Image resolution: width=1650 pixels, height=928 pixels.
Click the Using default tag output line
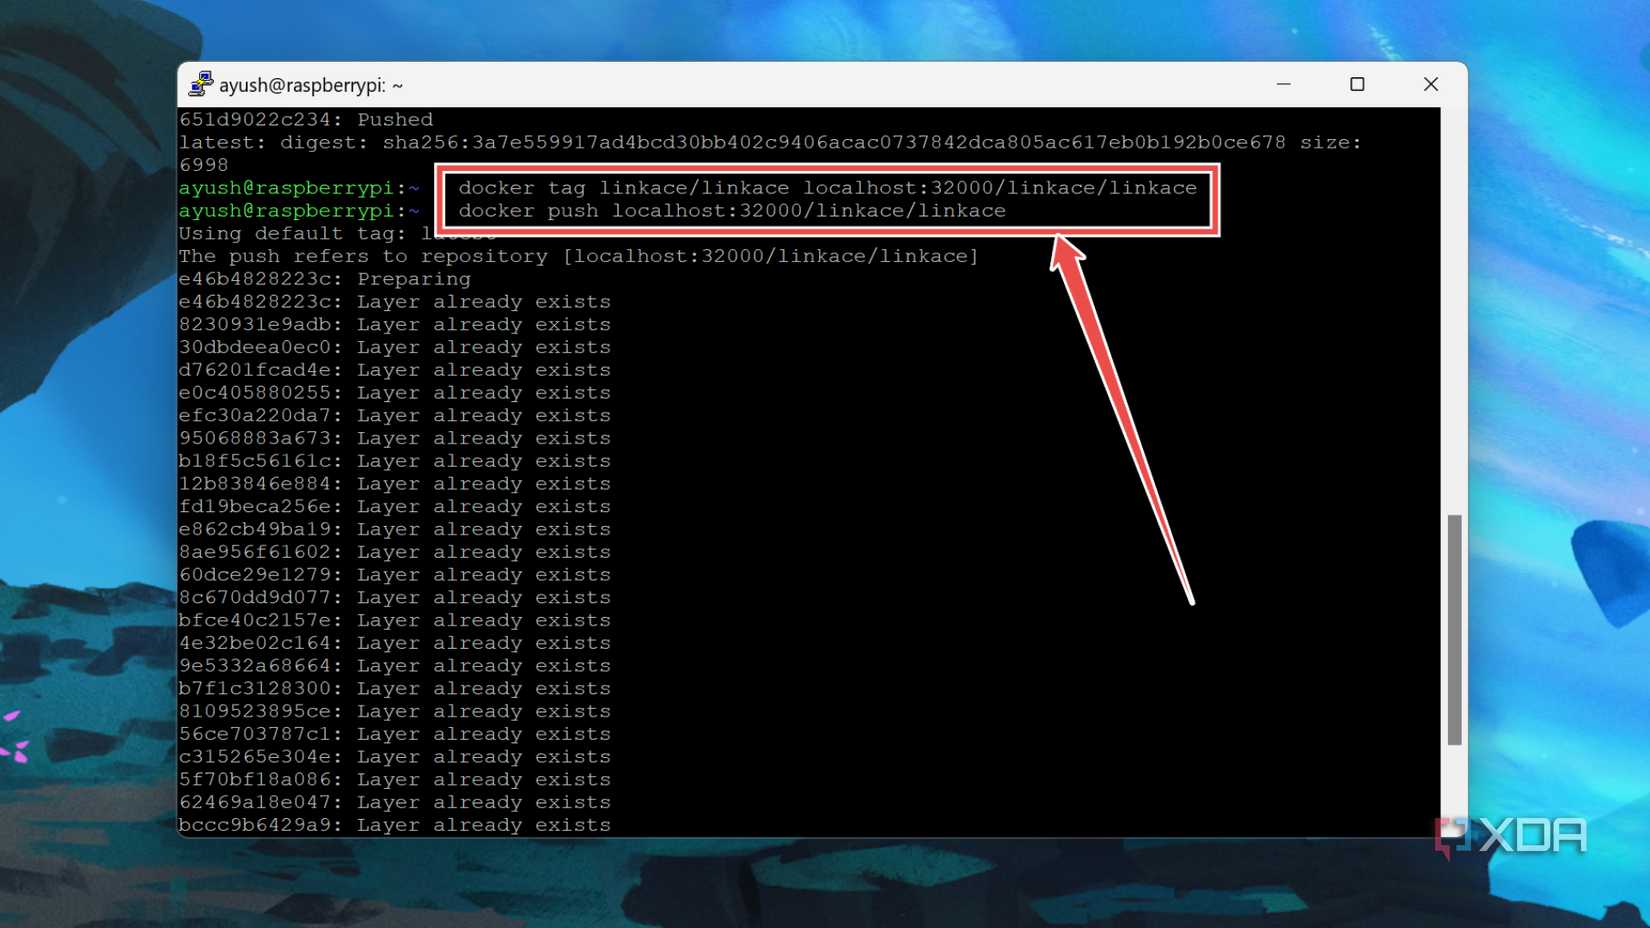tap(300, 233)
